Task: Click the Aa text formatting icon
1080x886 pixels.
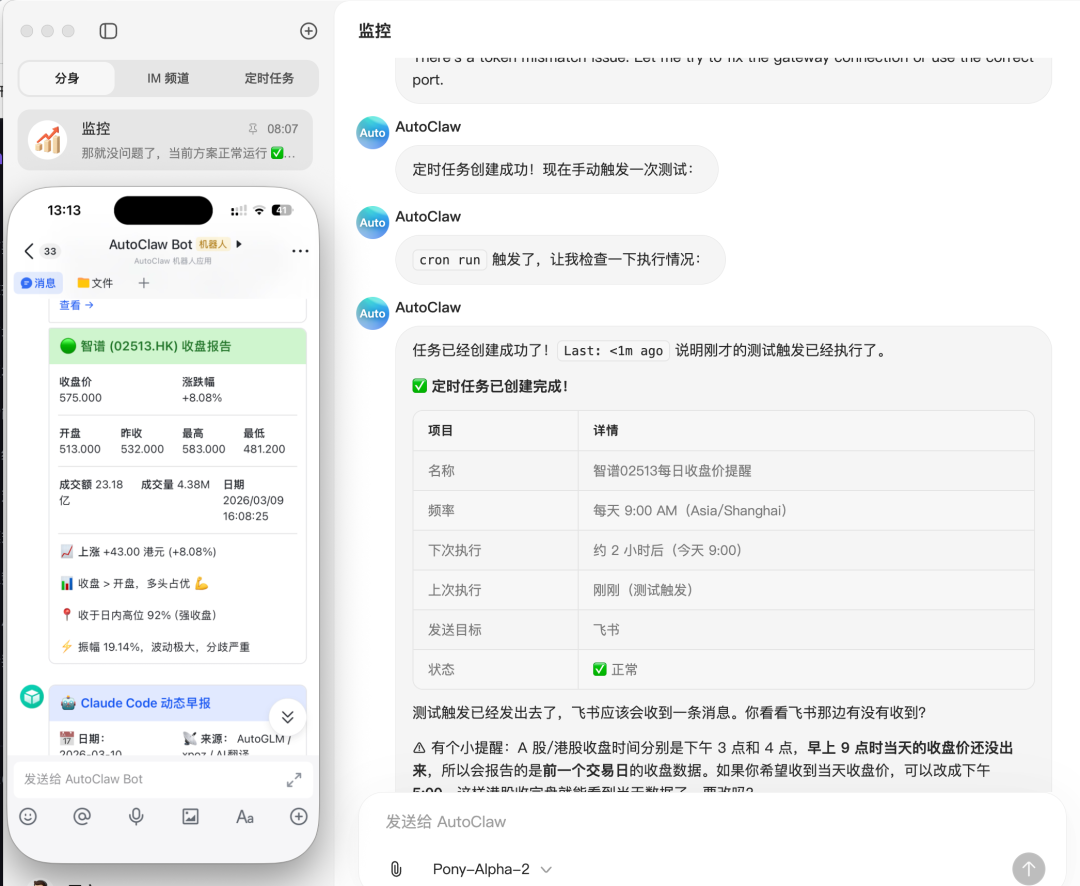Action: (245, 817)
